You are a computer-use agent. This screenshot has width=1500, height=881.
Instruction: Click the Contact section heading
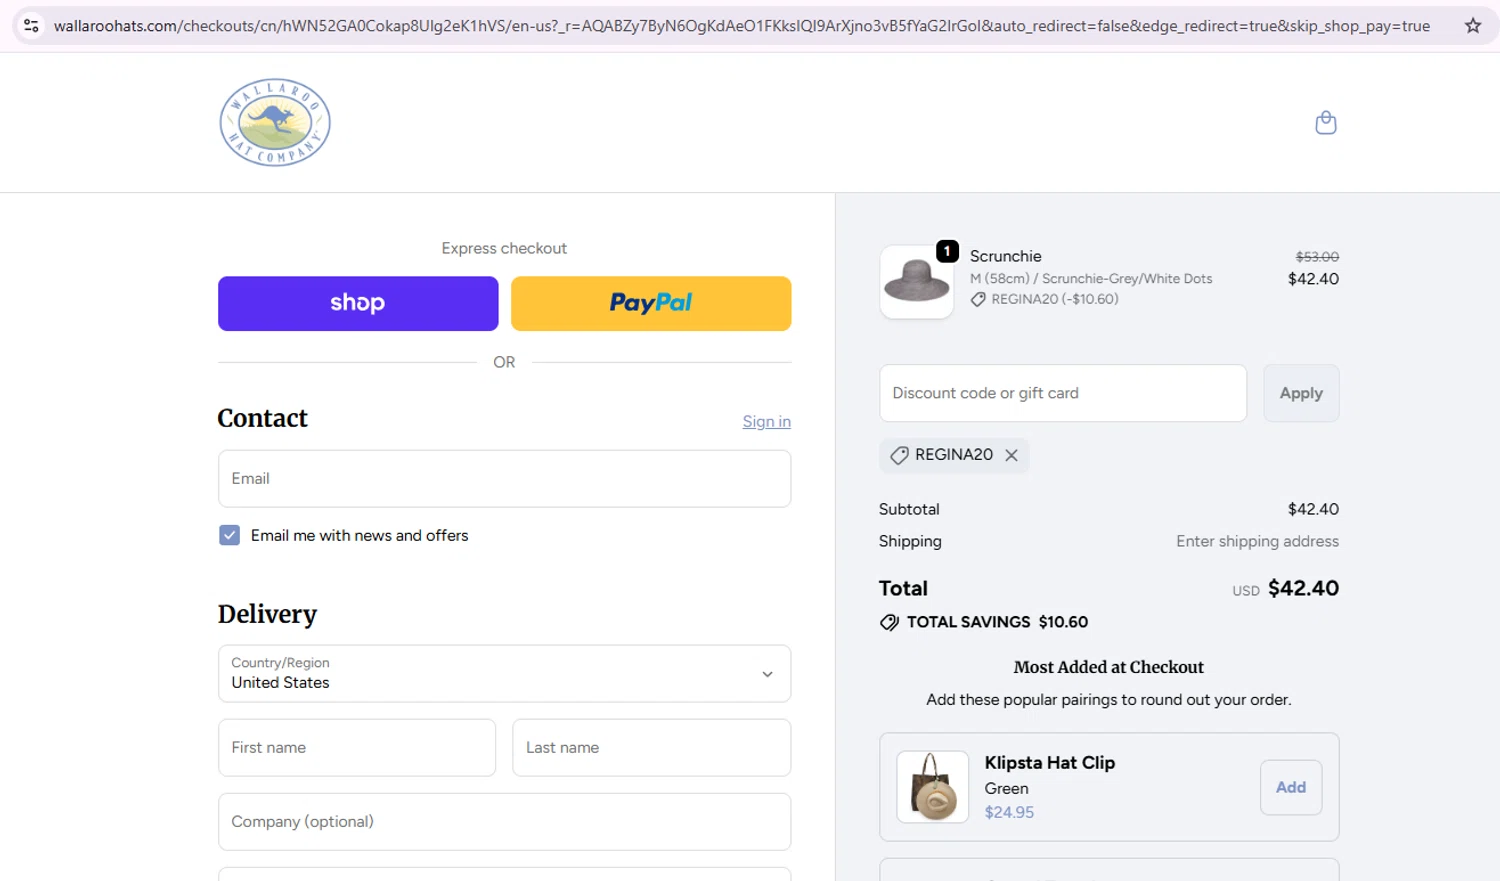tap(263, 418)
